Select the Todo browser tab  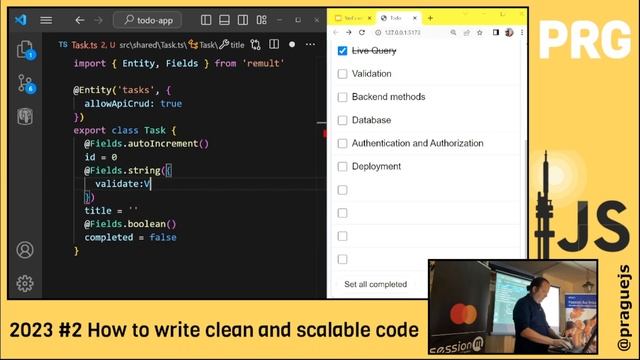click(398, 18)
